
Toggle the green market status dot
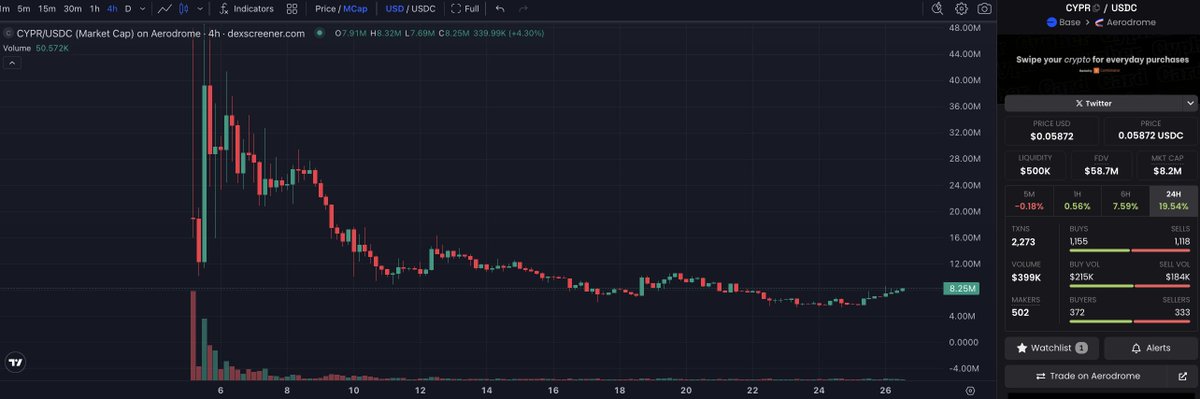(x=319, y=33)
